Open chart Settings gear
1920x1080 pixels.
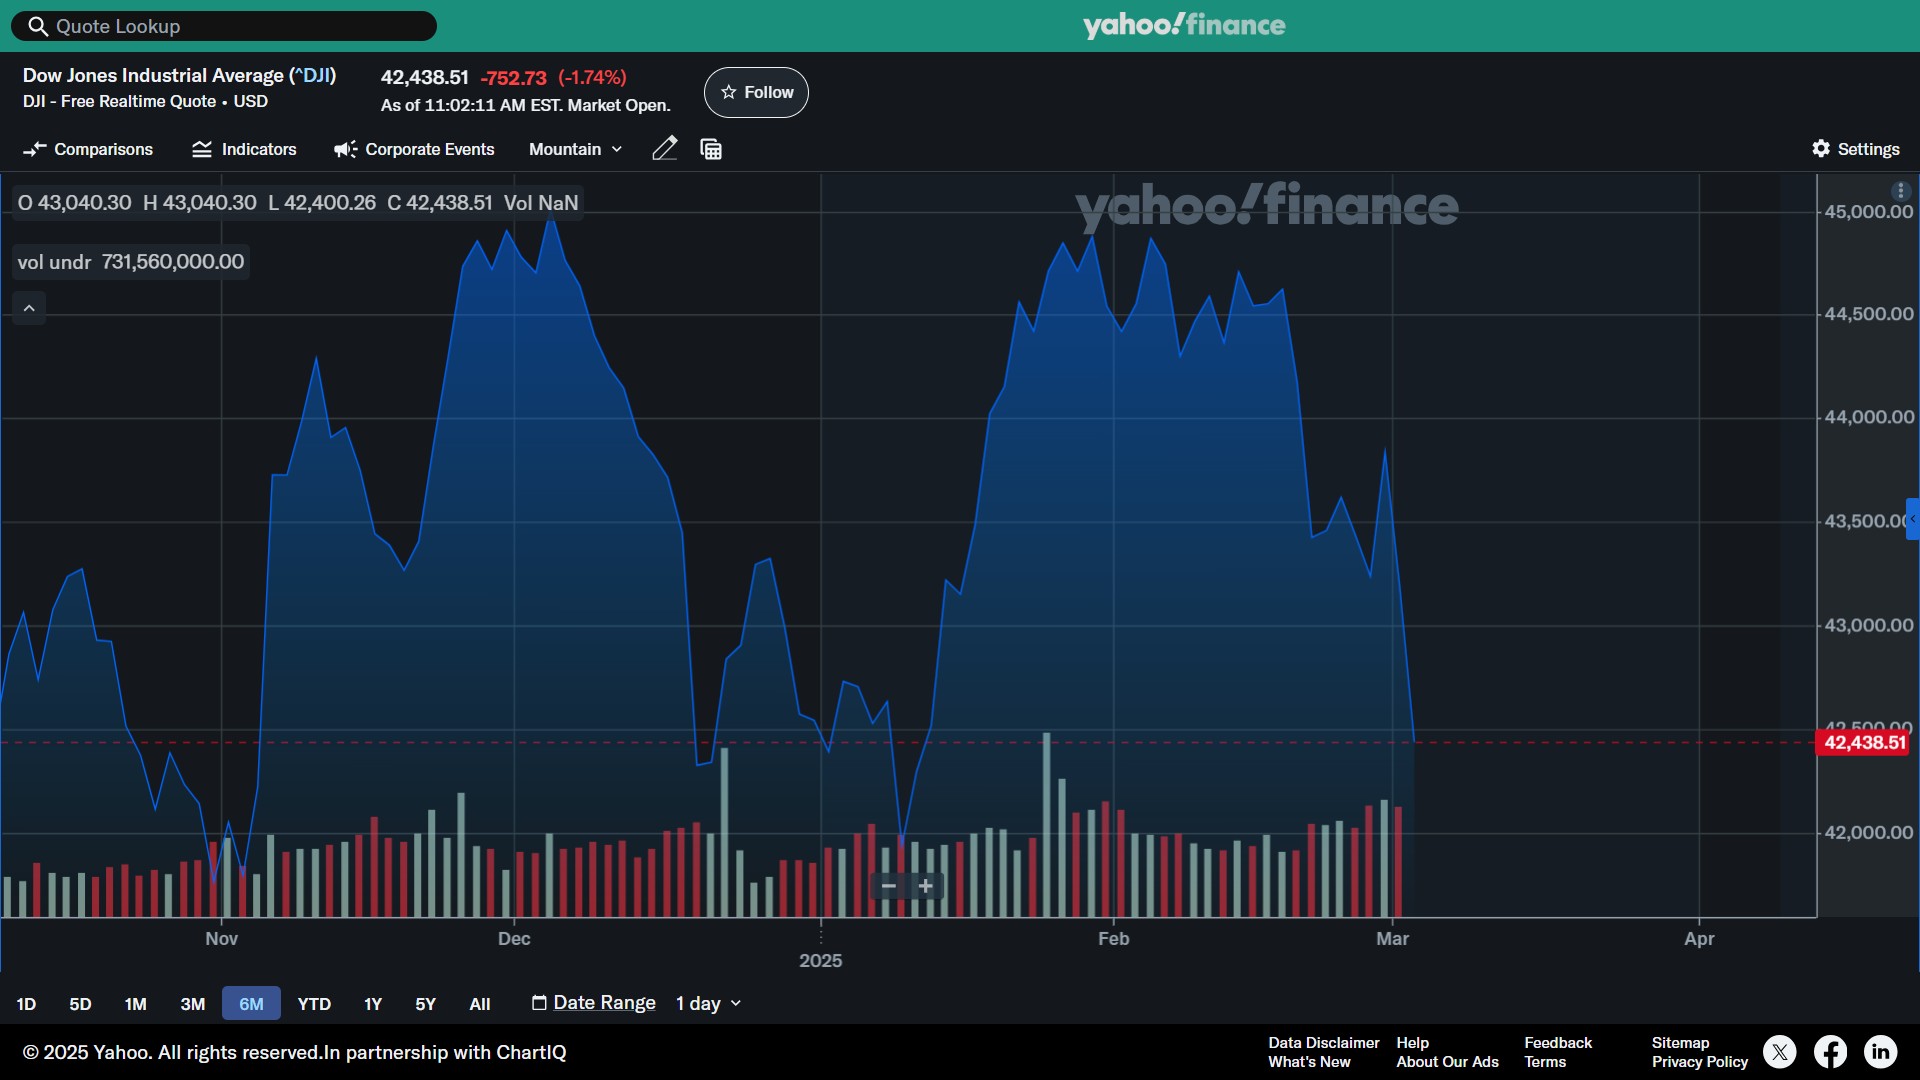click(1856, 149)
